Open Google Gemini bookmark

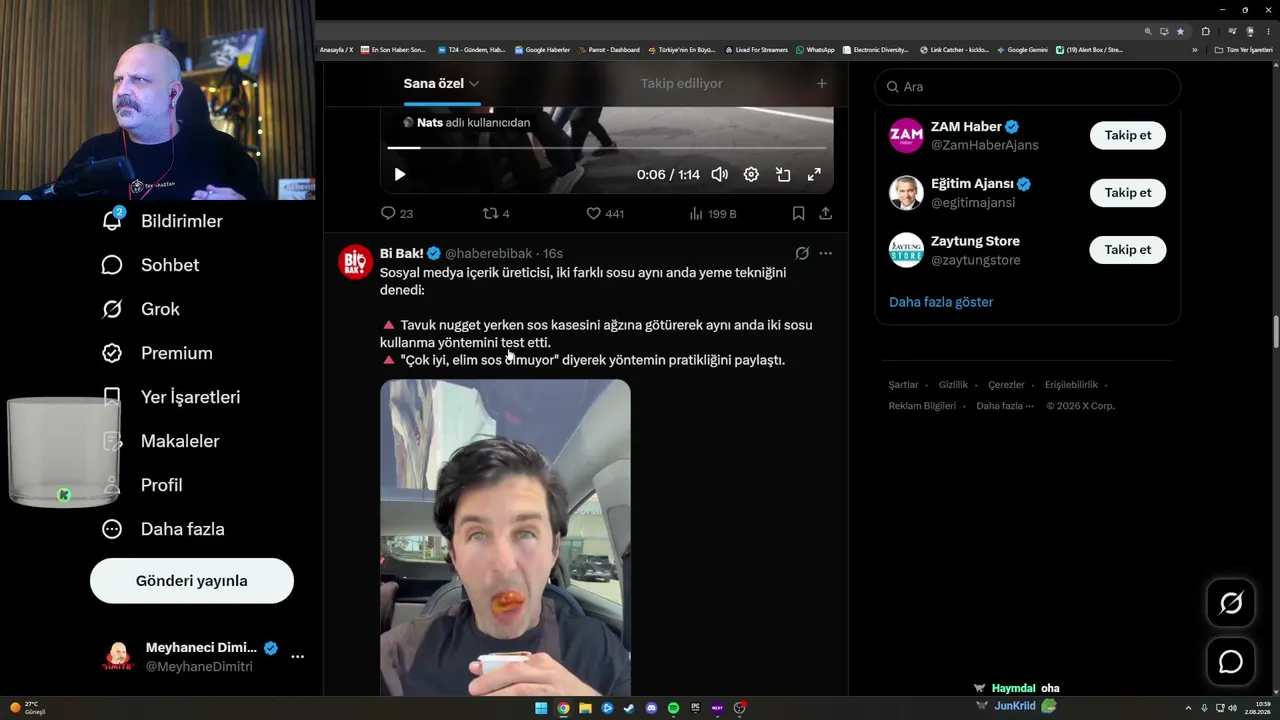pos(1022,50)
